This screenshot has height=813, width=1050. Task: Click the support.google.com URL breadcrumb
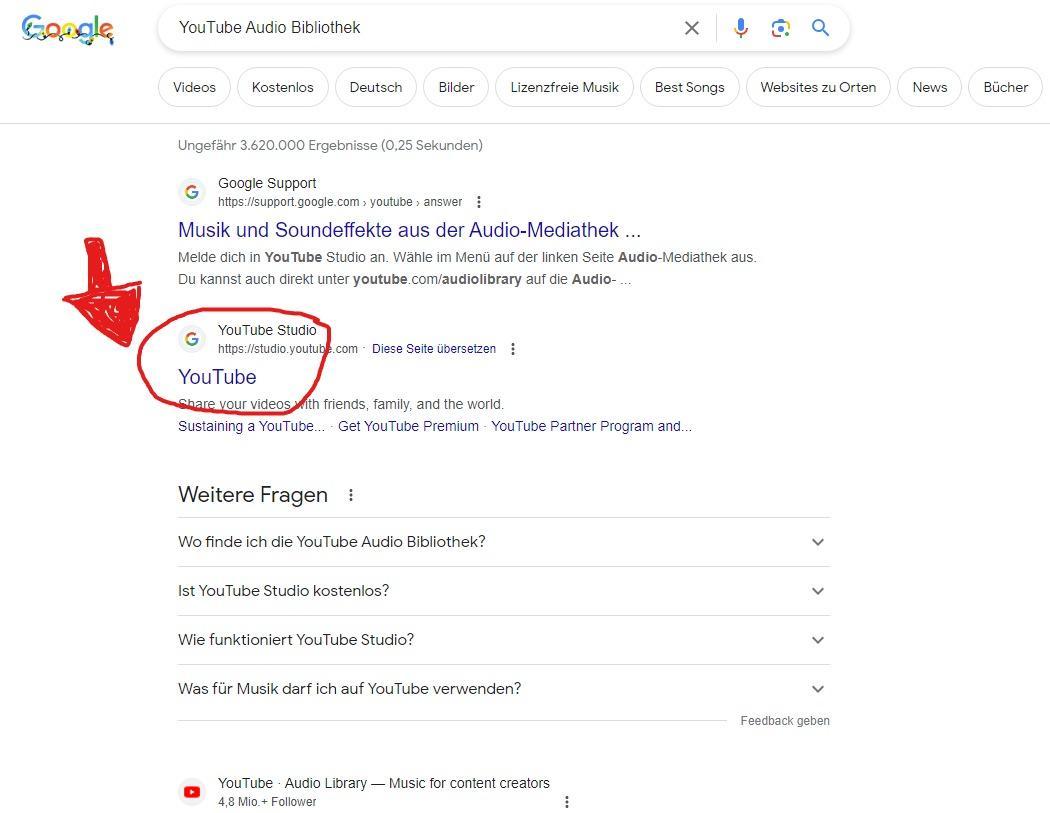pos(340,202)
